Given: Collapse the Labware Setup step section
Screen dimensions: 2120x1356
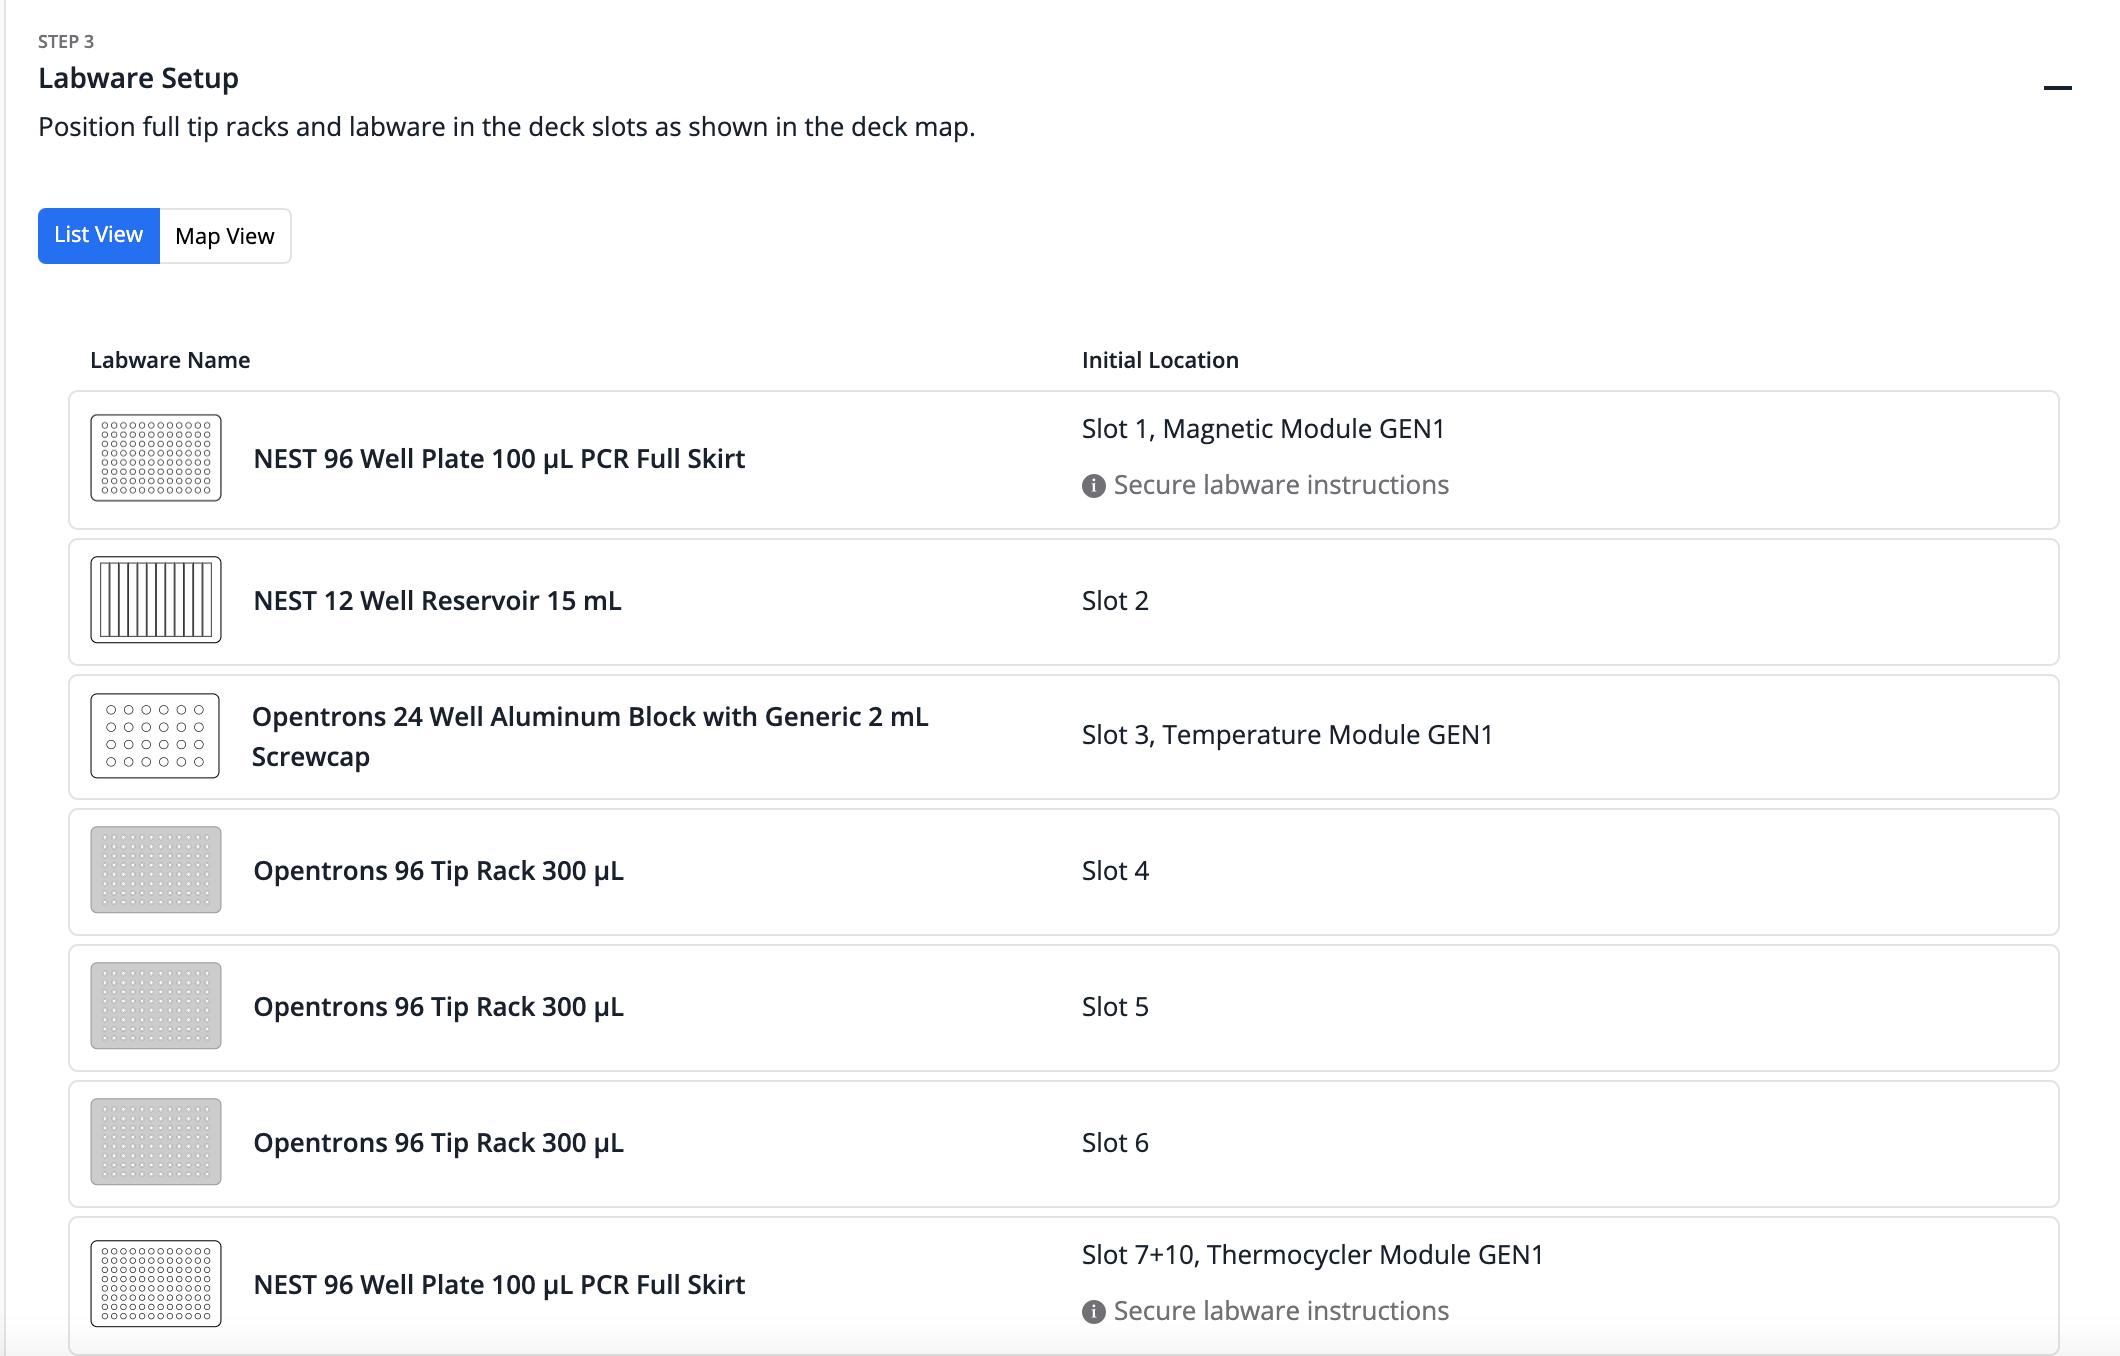Looking at the screenshot, I should pos(2057,88).
